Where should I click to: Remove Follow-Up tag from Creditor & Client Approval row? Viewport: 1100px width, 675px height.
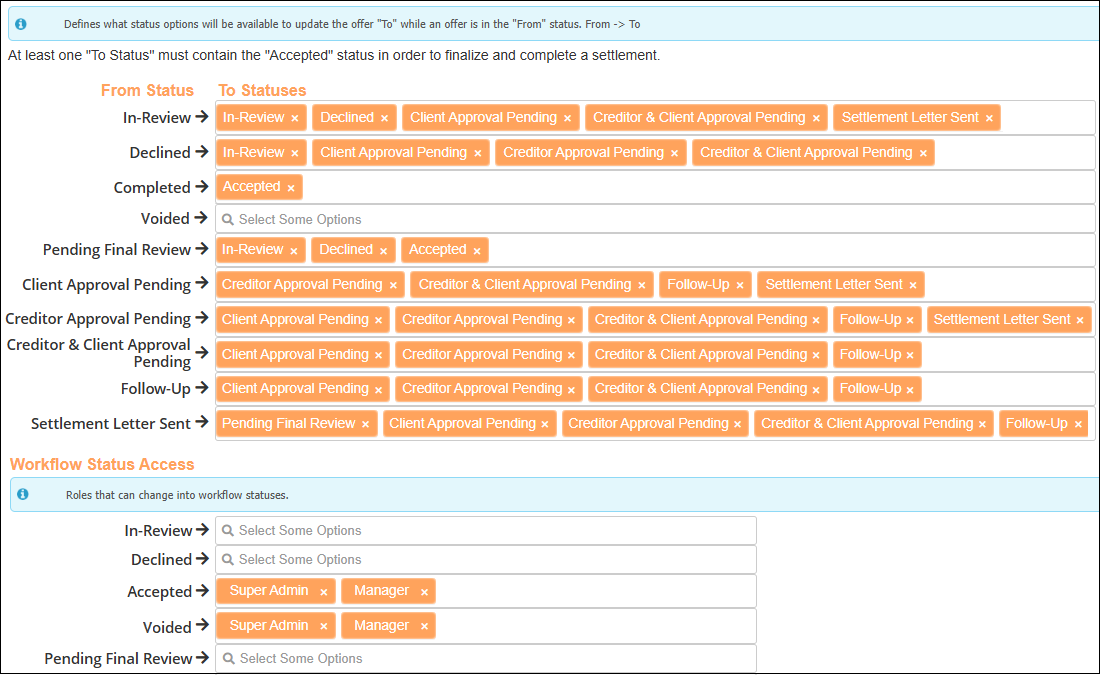coord(910,355)
